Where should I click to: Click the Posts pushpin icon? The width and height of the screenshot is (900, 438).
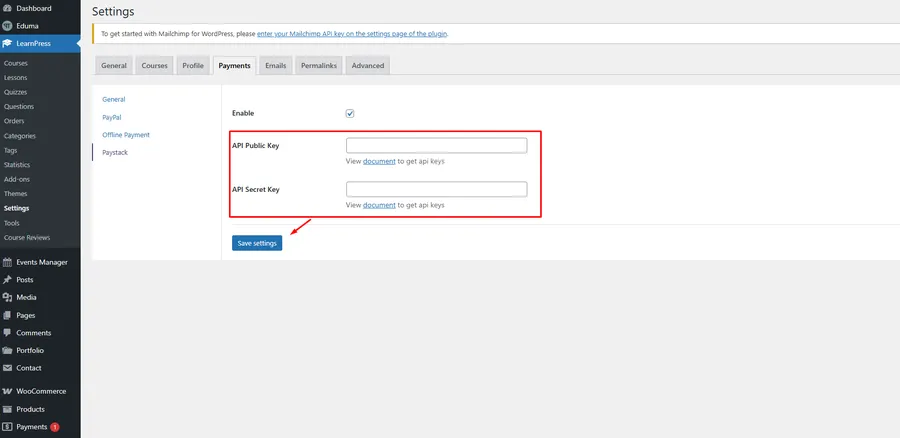7,280
